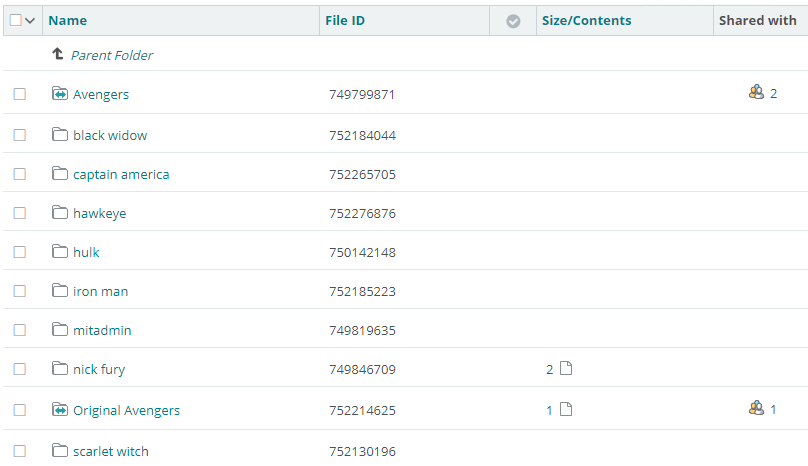Click the checkmark status column header icon
The height and width of the screenshot is (466, 808).
513,21
